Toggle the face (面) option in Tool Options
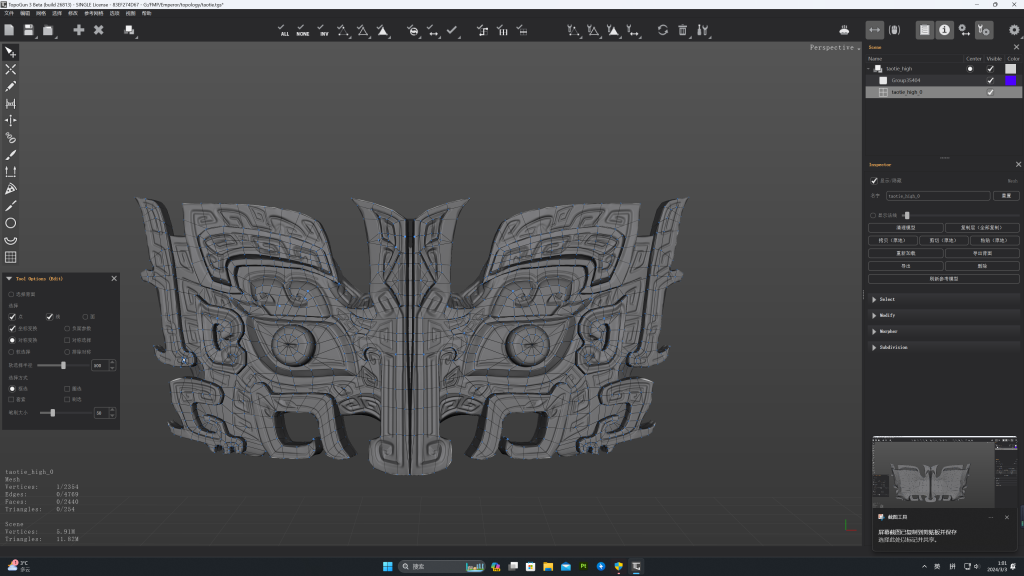This screenshot has width=1024, height=576. (85, 317)
